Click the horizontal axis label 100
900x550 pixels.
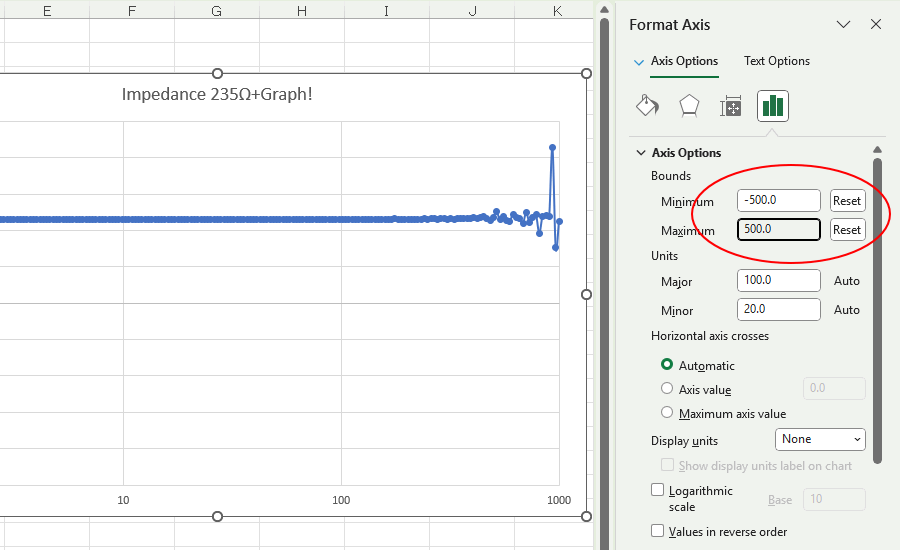pos(341,500)
